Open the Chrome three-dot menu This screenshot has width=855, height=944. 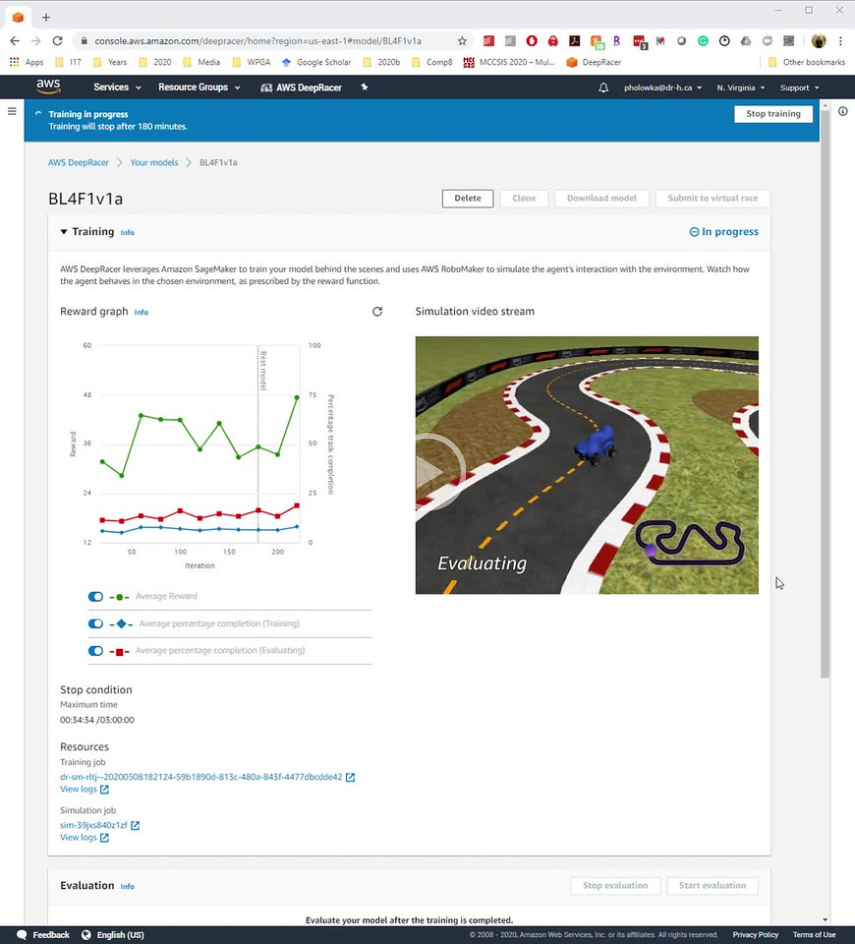841,41
